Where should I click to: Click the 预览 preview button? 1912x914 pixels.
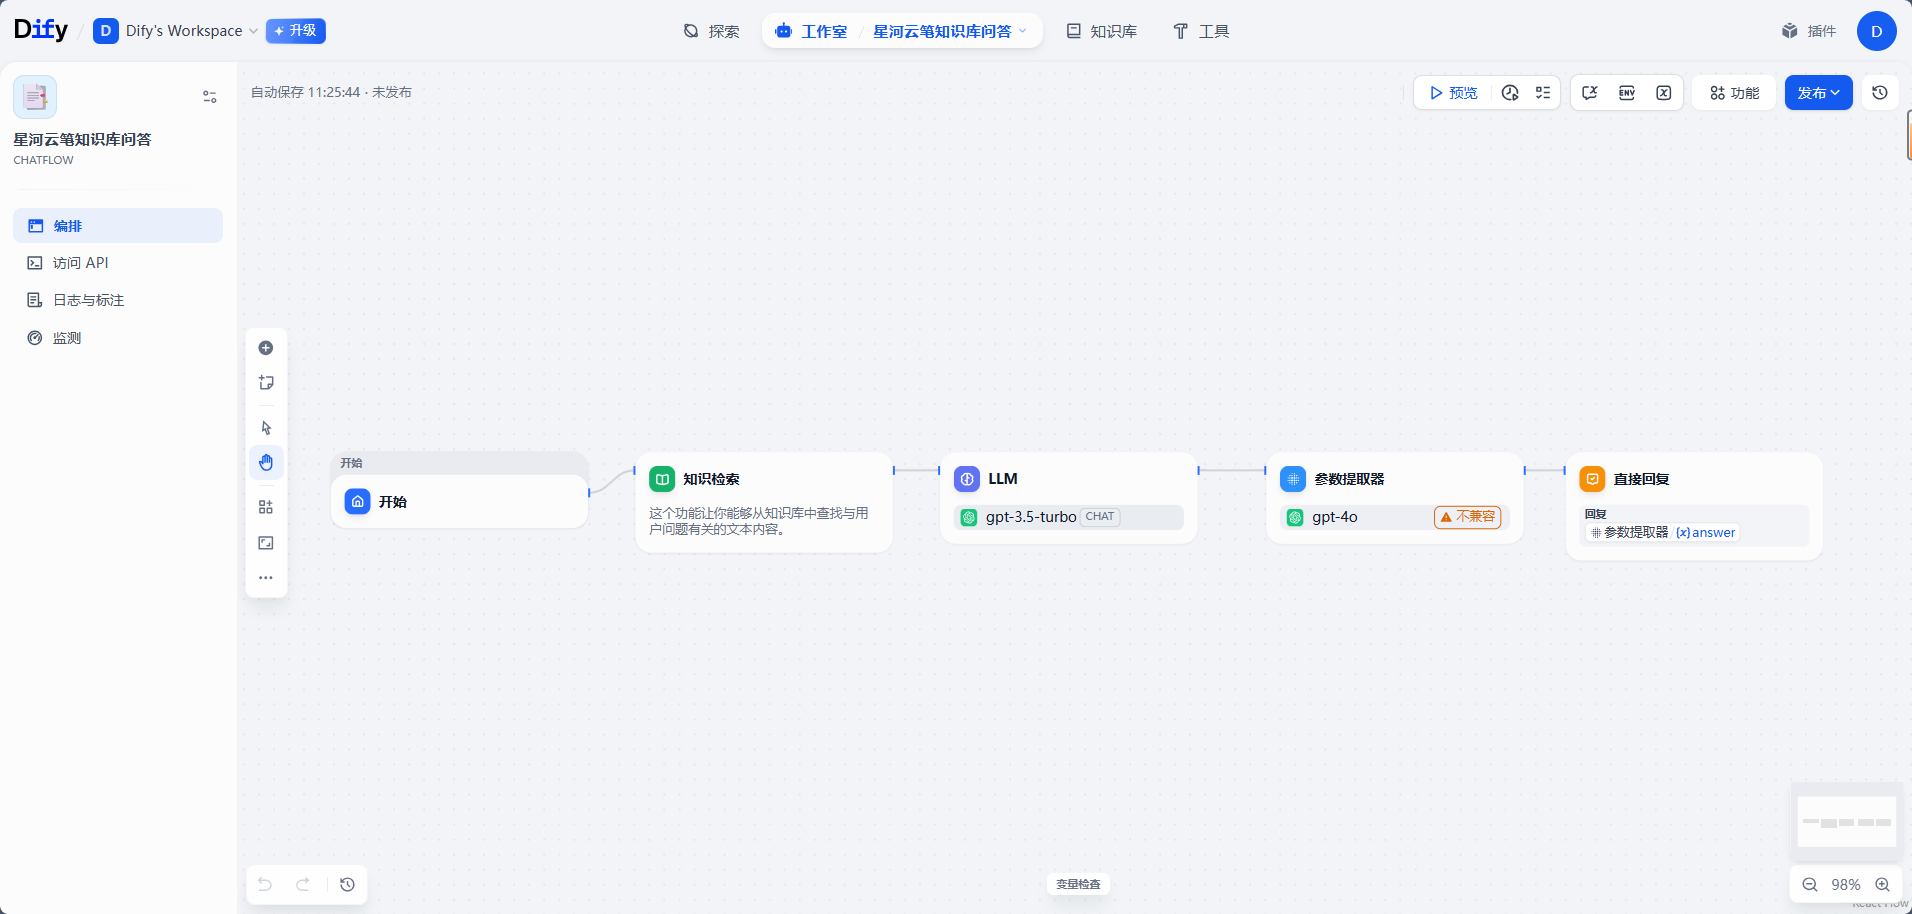pyautogui.click(x=1453, y=93)
